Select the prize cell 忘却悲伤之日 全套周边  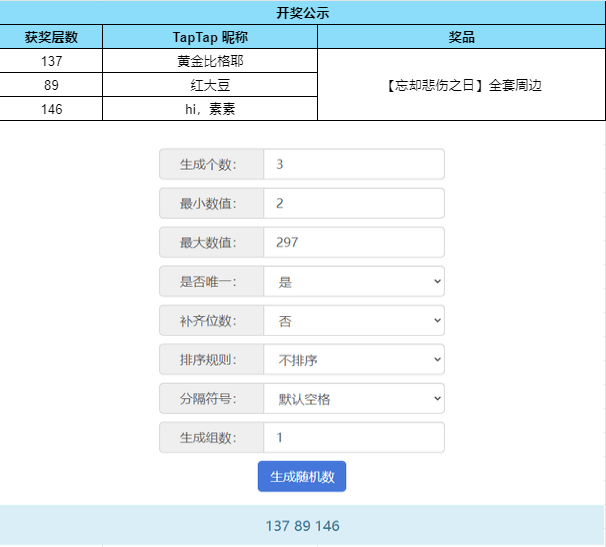click(x=461, y=85)
